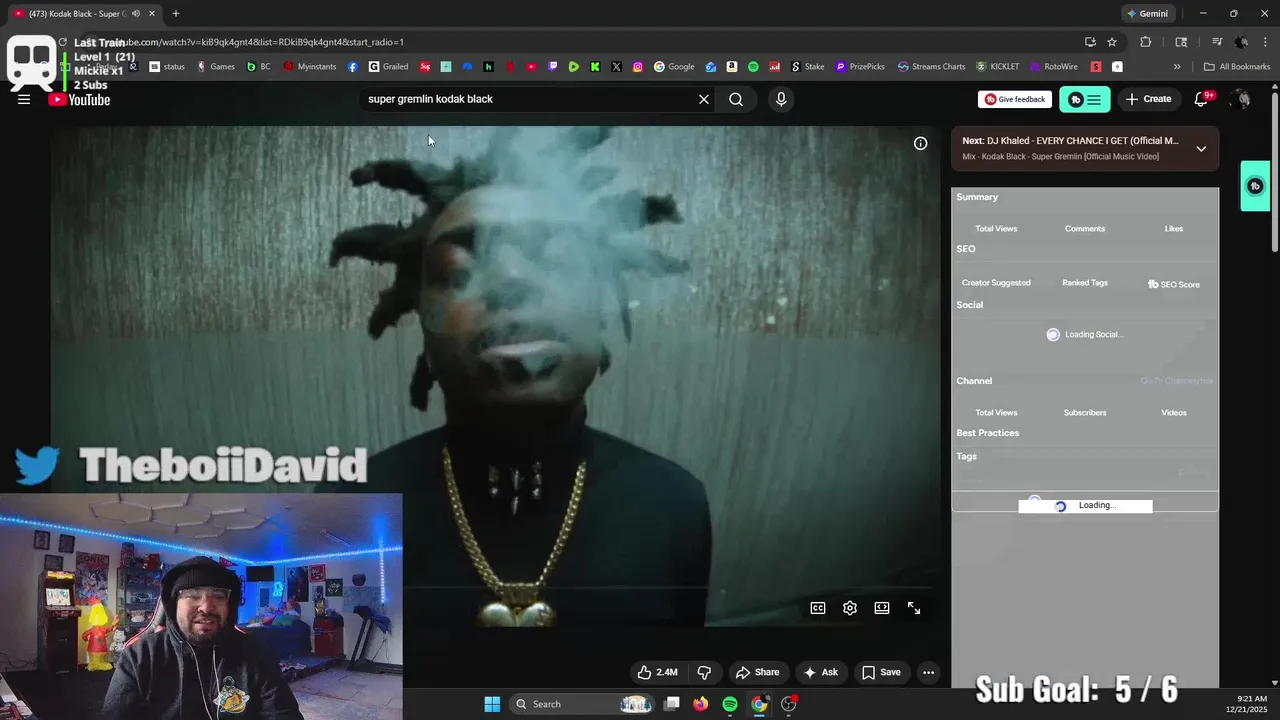This screenshot has width=1280, height=720.
Task: Click the Creator Suggested label
Action: click(996, 283)
